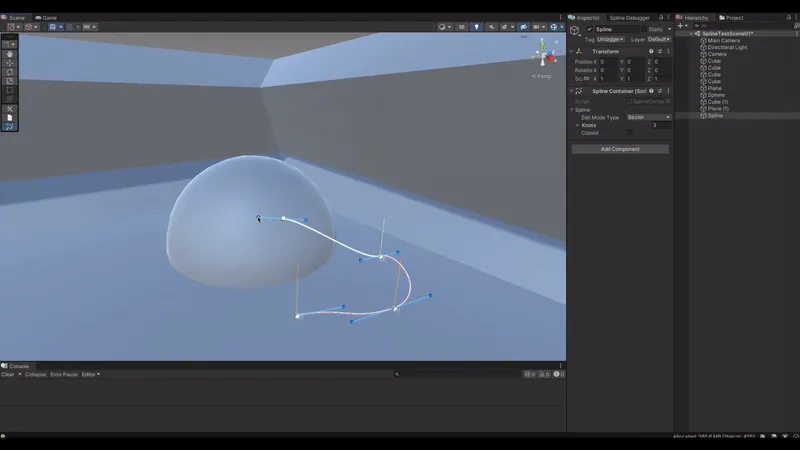Screen dimensions: 800x450
Task: Open the Tag Untagged dropdown
Action: tap(610, 39)
